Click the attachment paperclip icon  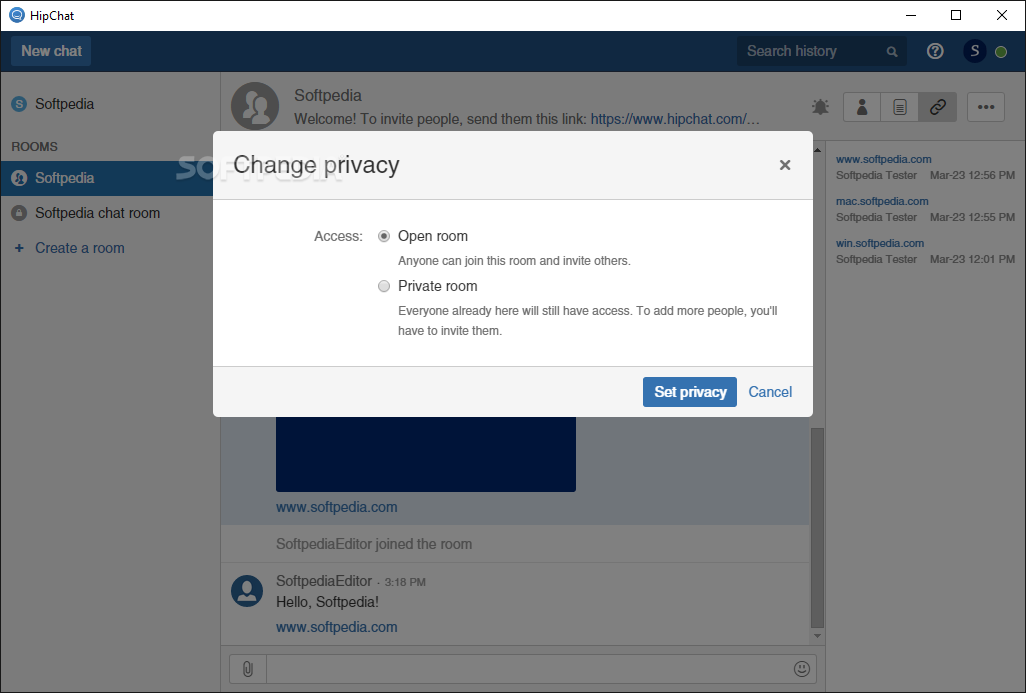point(248,669)
